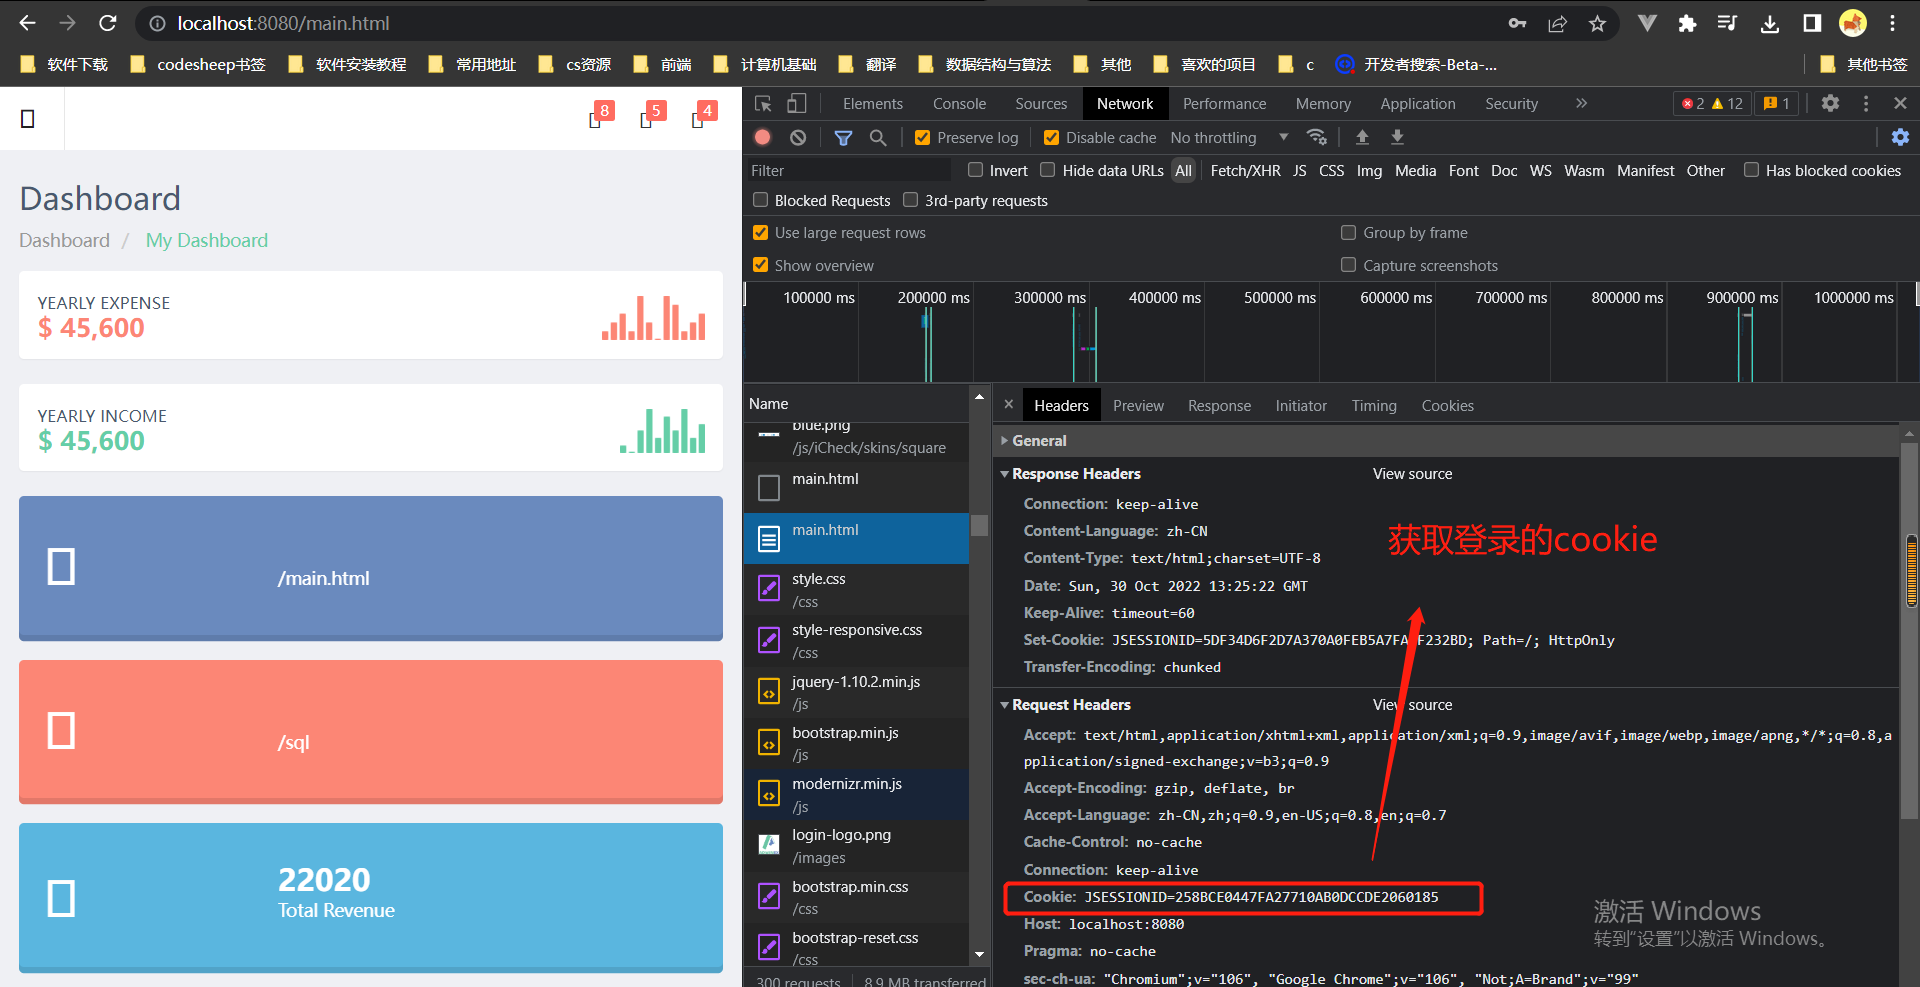Viewport: 1920px width, 987px height.
Task: Click the notification icon with badge 8
Action: pos(600,115)
